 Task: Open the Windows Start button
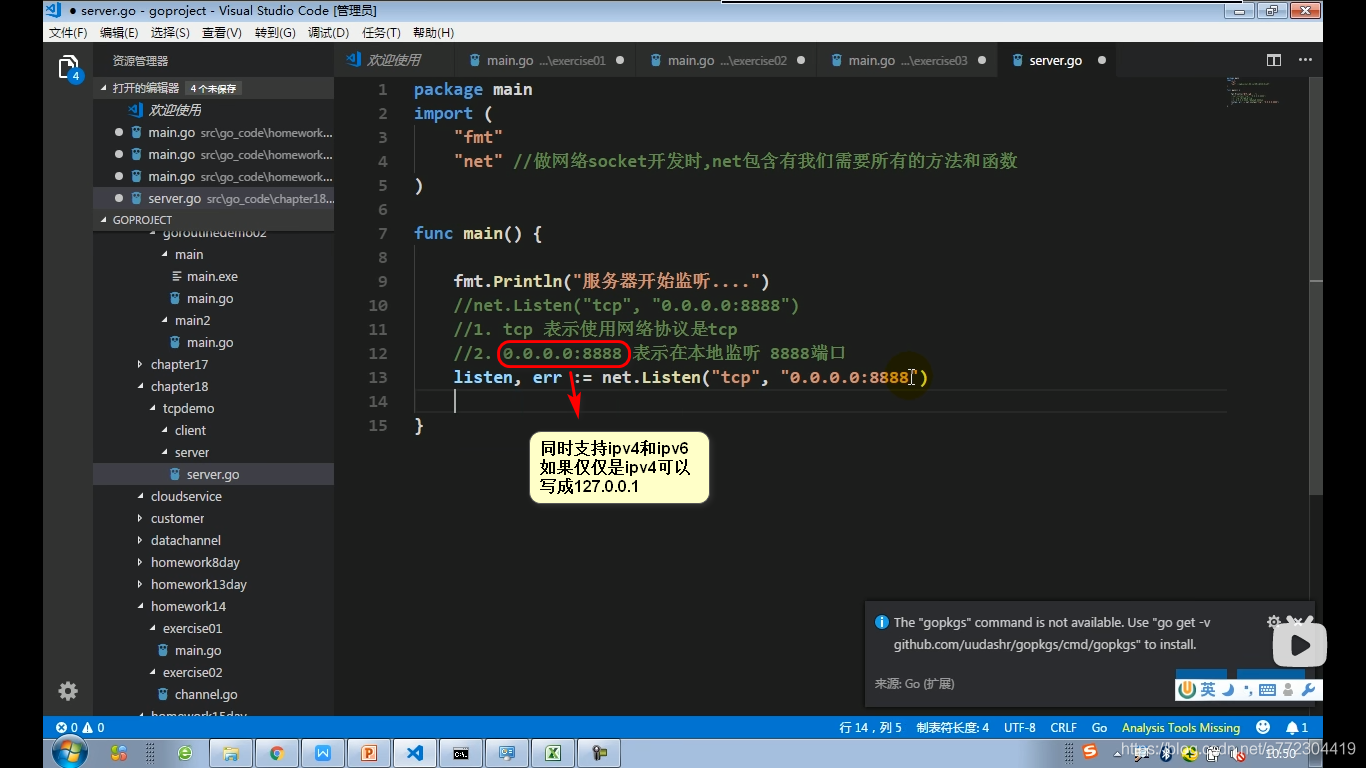point(69,752)
